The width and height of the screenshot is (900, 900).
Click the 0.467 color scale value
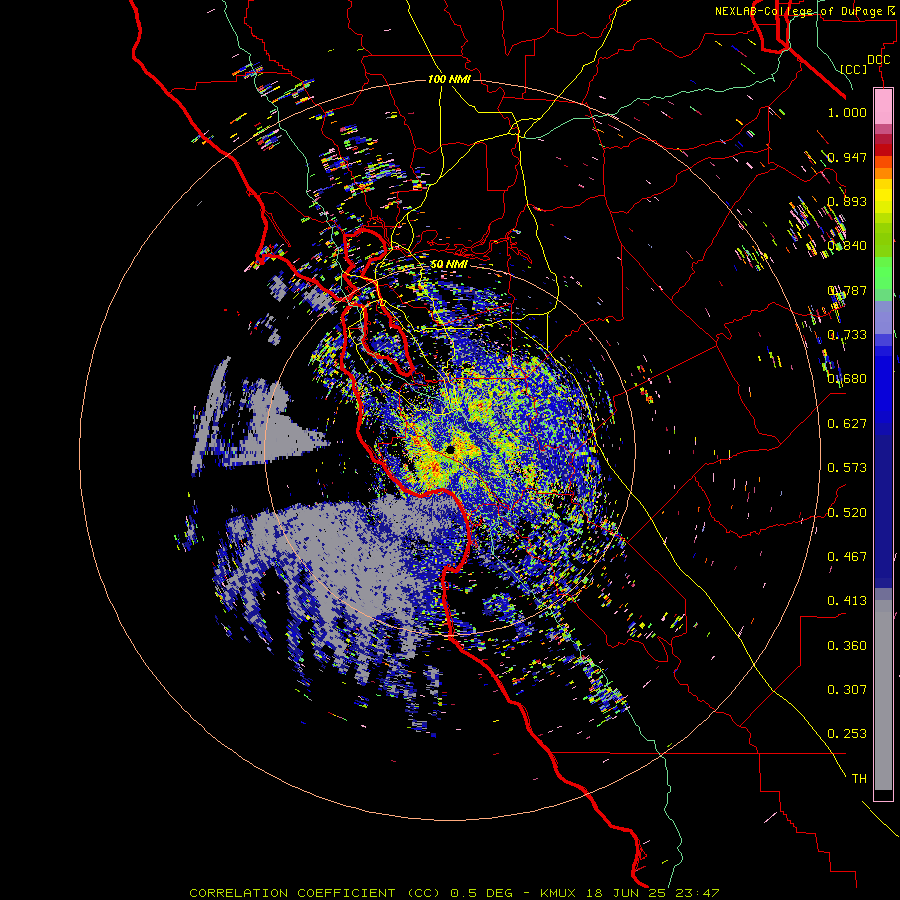point(847,556)
